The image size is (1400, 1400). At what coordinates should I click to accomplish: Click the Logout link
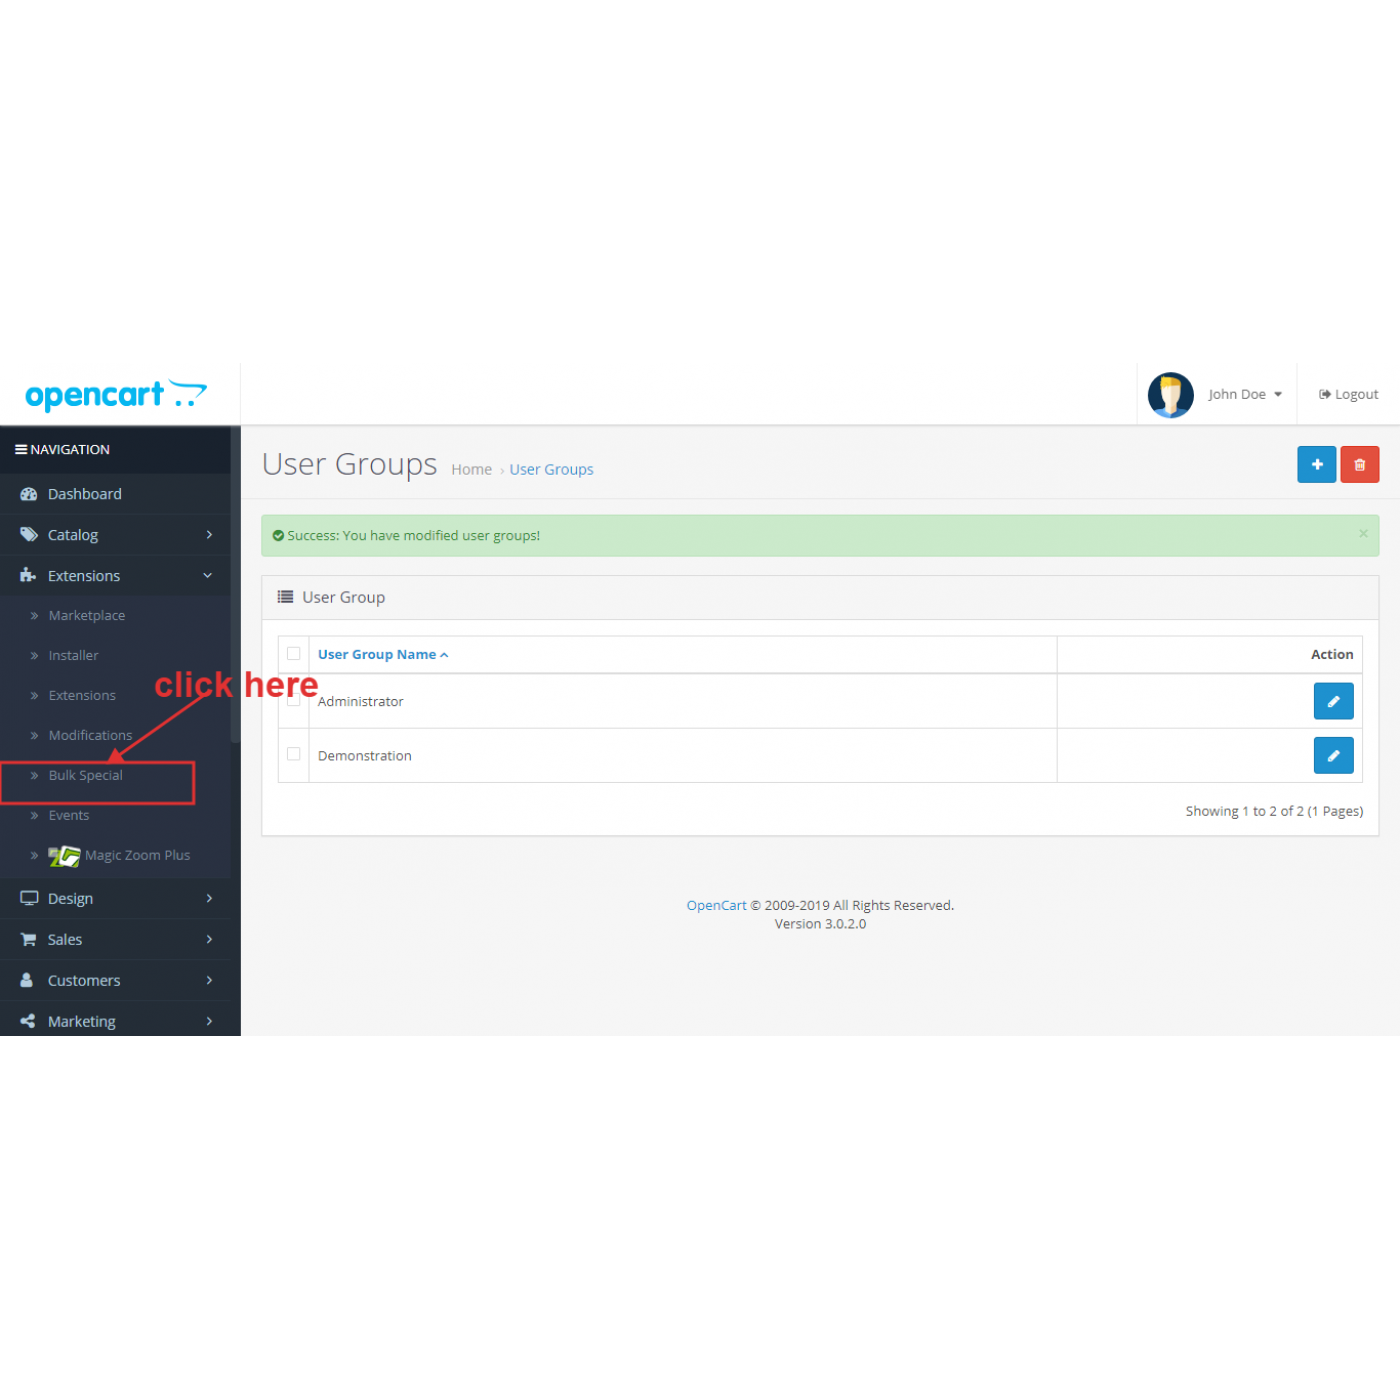pos(1348,395)
